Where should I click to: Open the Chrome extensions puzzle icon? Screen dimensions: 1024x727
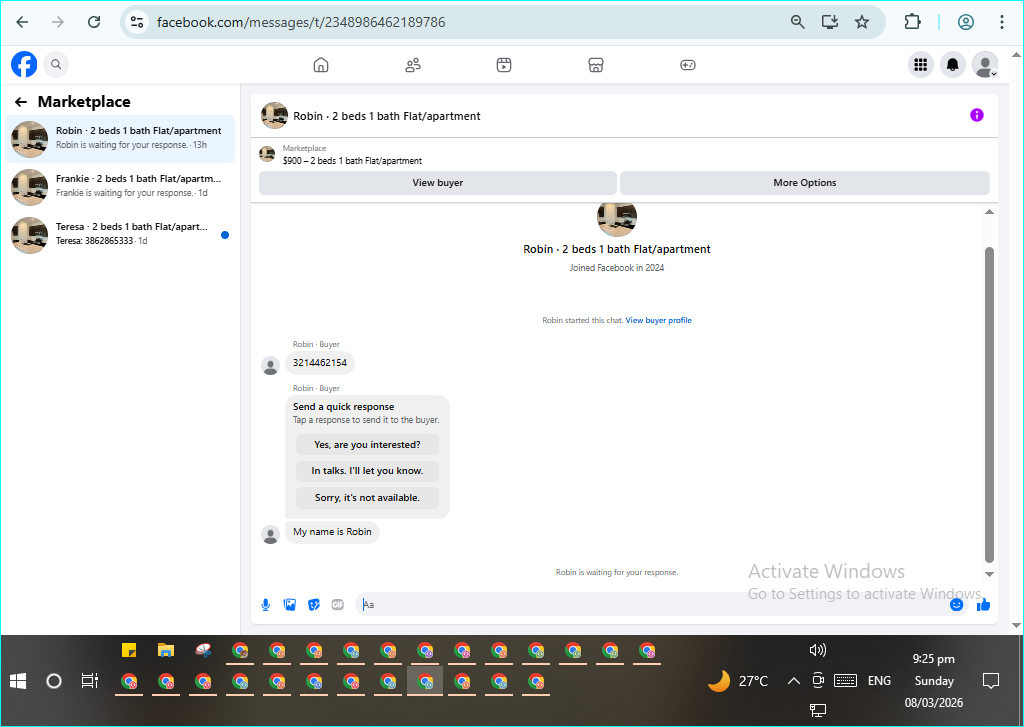coord(912,22)
